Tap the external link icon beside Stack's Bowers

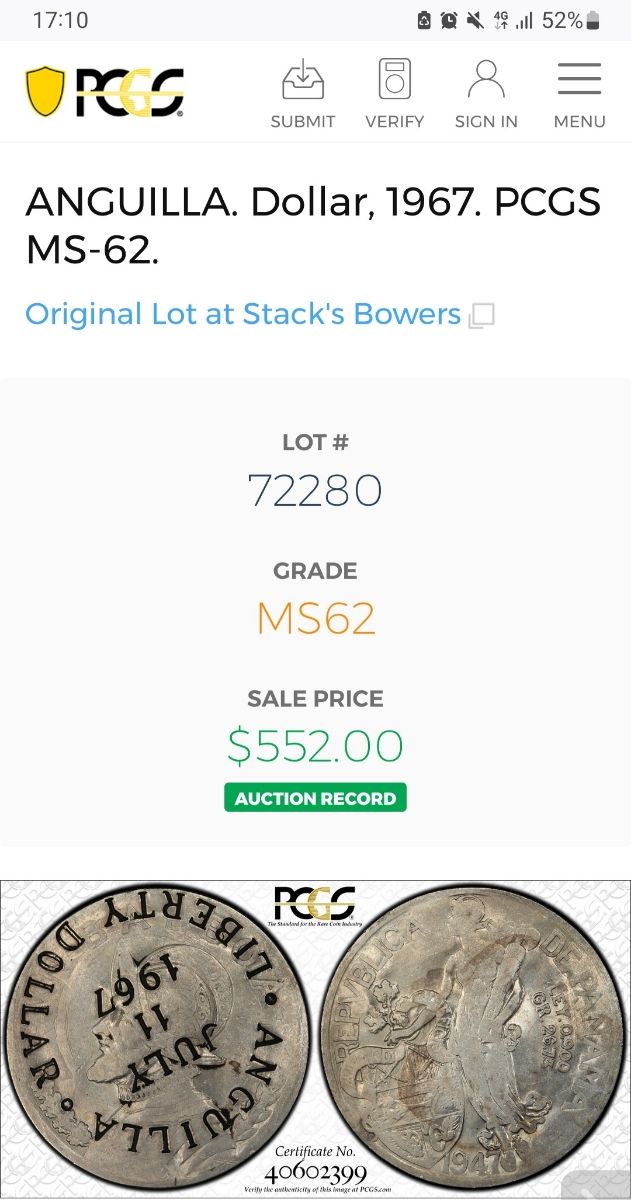point(482,316)
